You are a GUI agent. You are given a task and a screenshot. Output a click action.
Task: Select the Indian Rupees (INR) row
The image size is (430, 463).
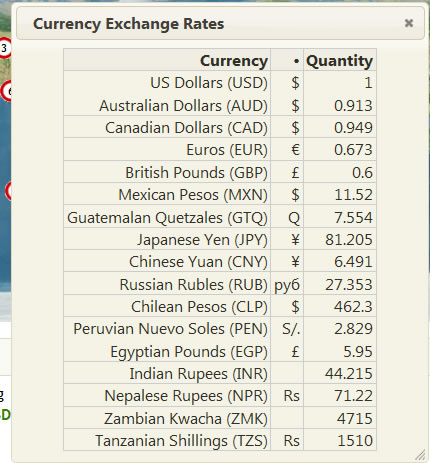(x=220, y=373)
